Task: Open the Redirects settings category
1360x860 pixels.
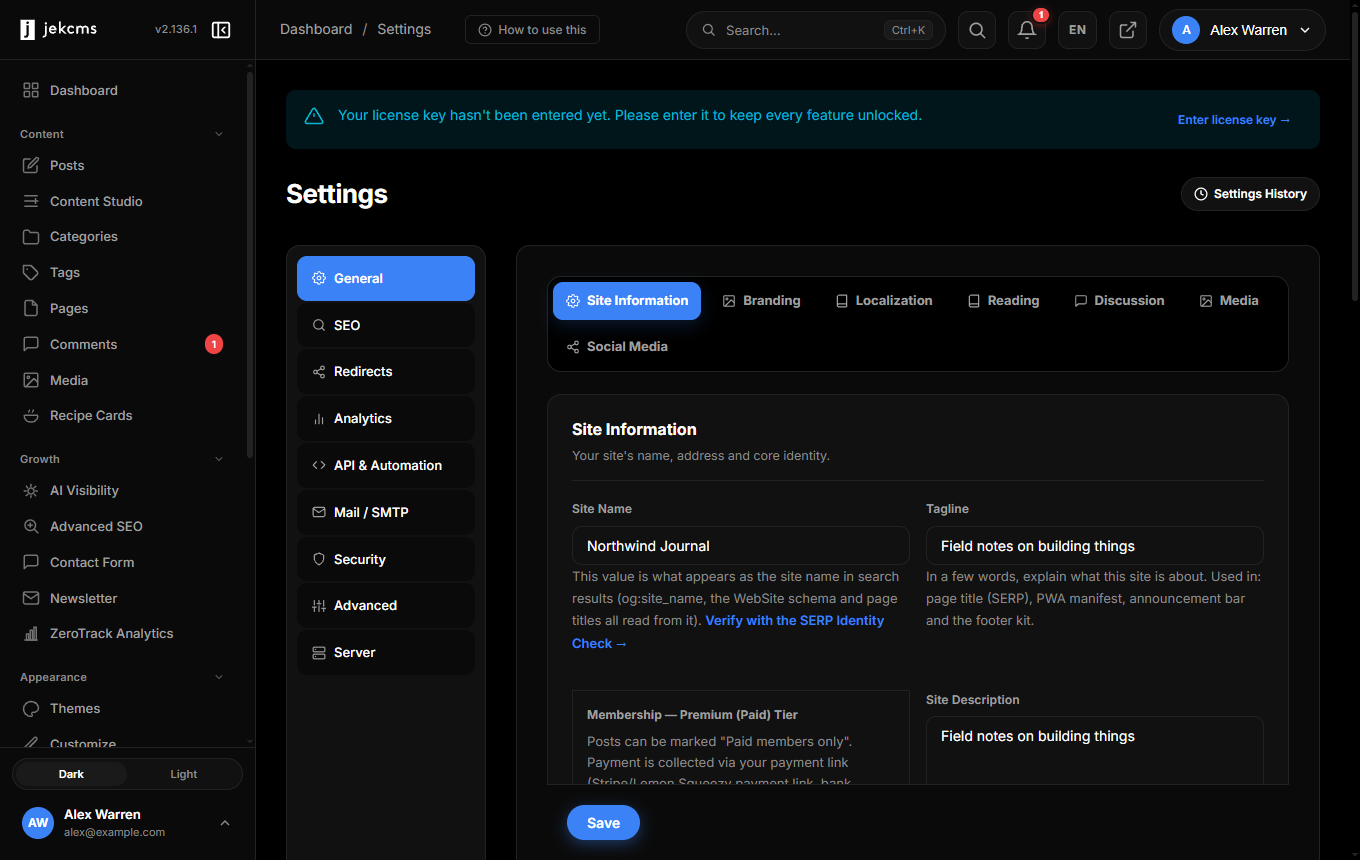Action: pos(386,371)
